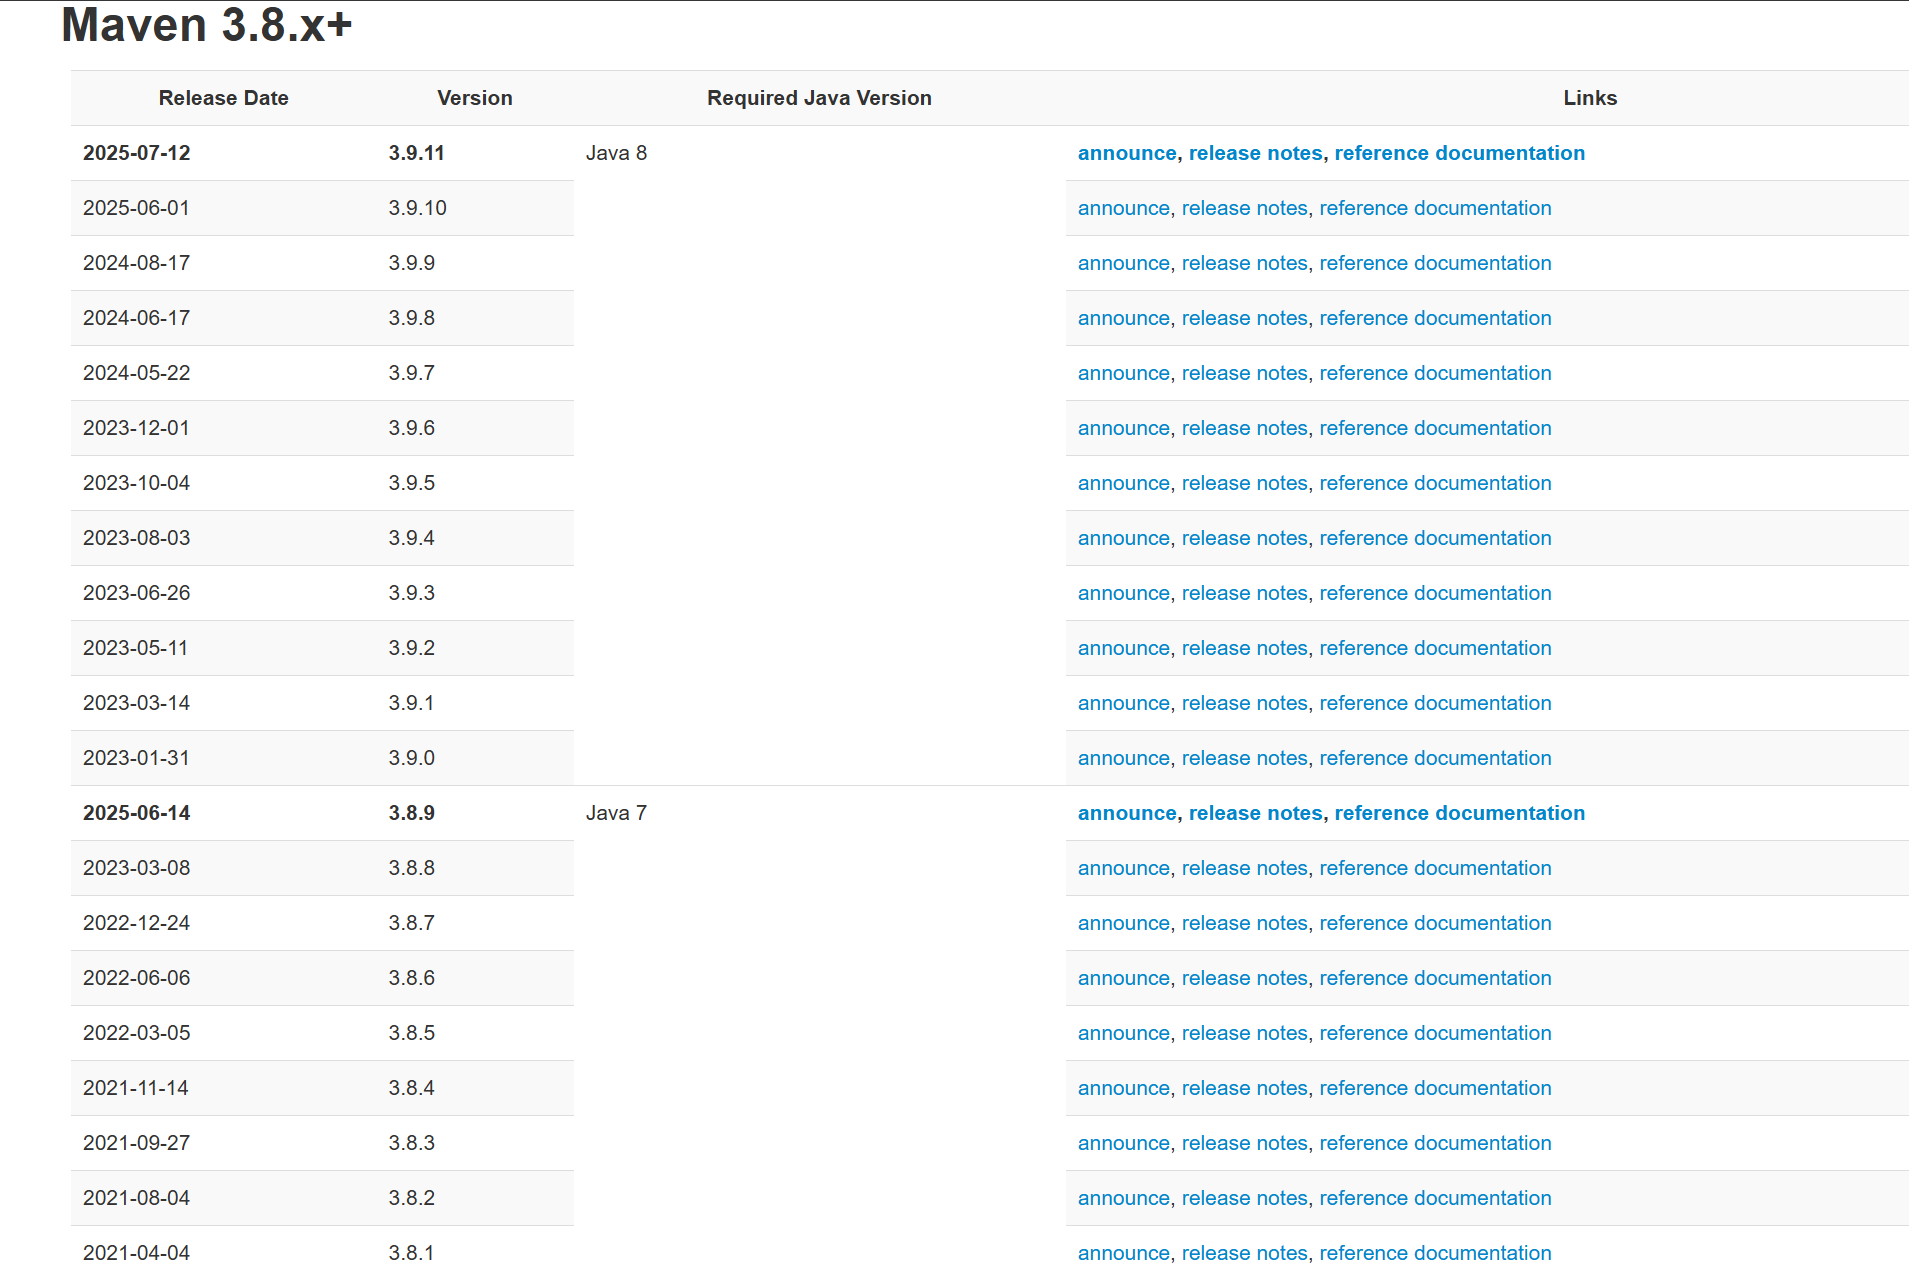Image resolution: width=1909 pixels, height=1264 pixels.
Task: Open release notes in the 3.8.5 row
Action: tap(1244, 1033)
